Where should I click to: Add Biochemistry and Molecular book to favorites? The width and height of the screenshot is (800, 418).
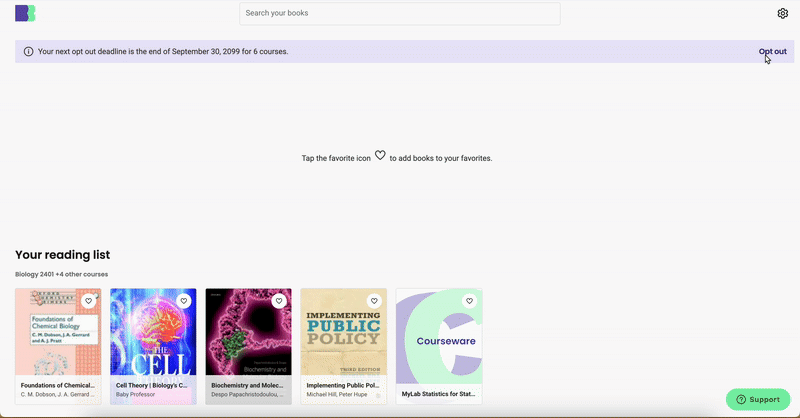click(x=279, y=301)
